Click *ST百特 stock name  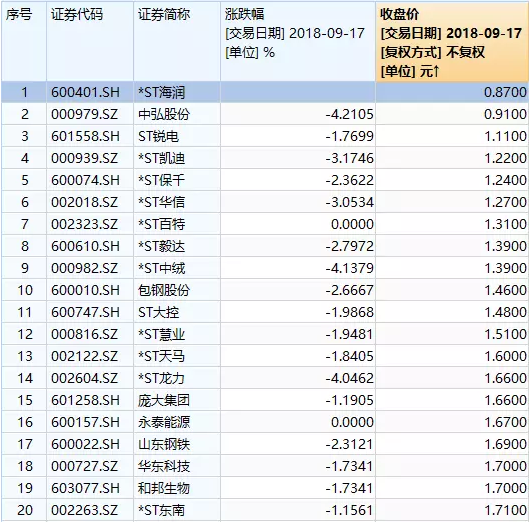pyautogui.click(x=162, y=224)
